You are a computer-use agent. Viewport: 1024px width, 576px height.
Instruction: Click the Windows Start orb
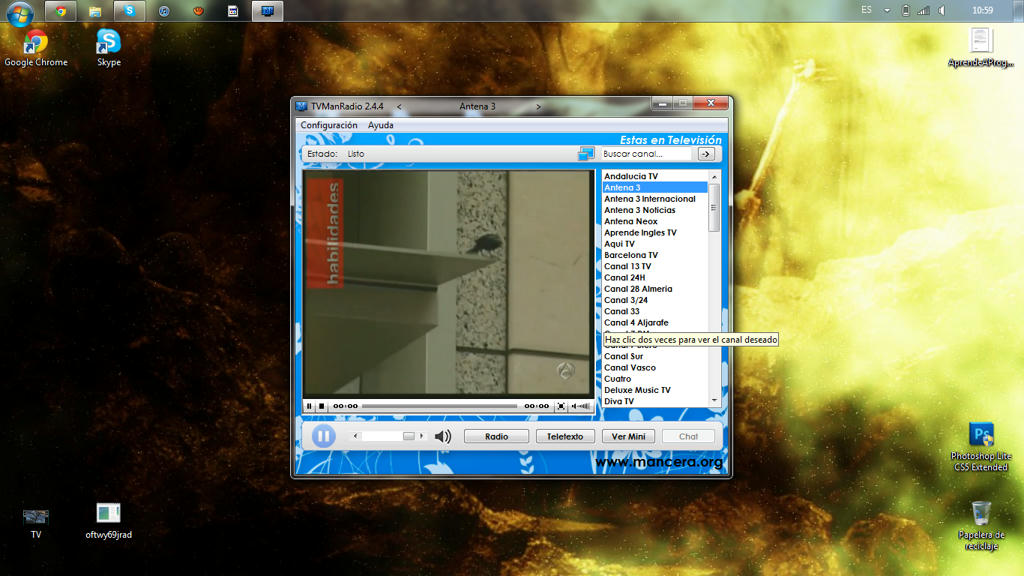[20, 13]
